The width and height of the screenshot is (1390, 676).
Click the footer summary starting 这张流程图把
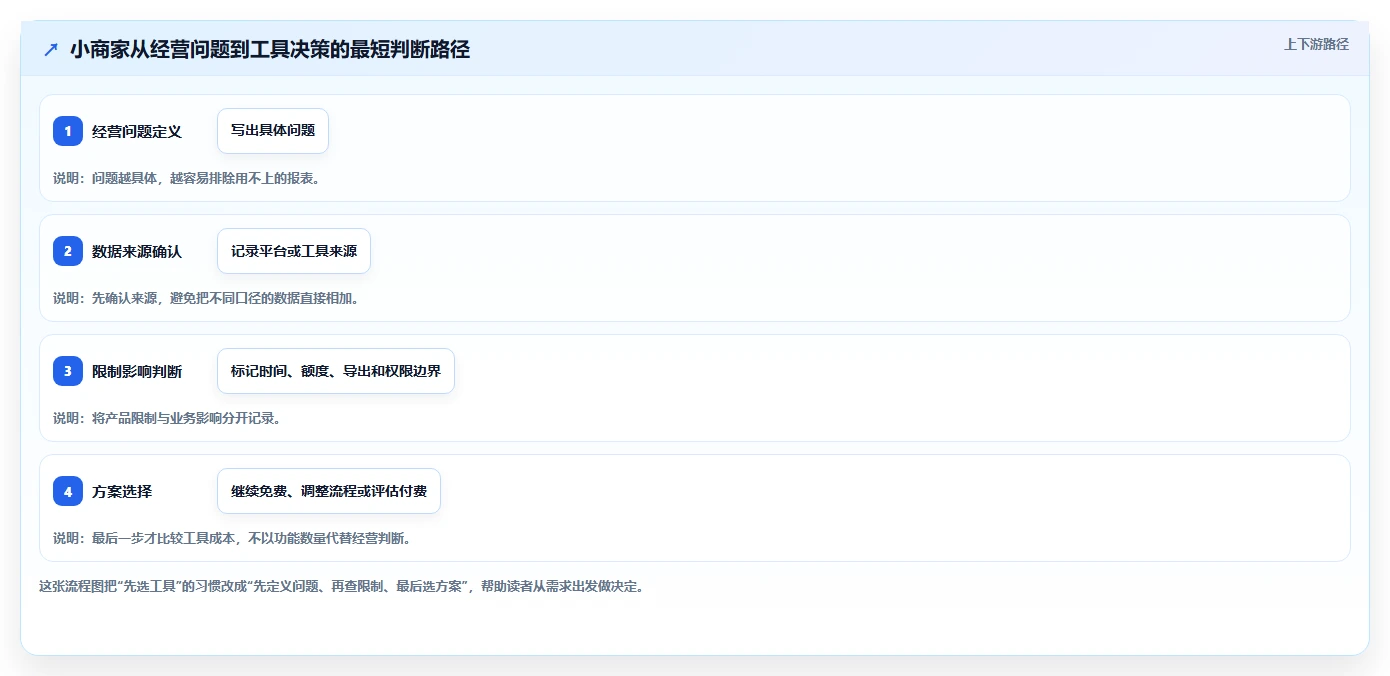(342, 586)
